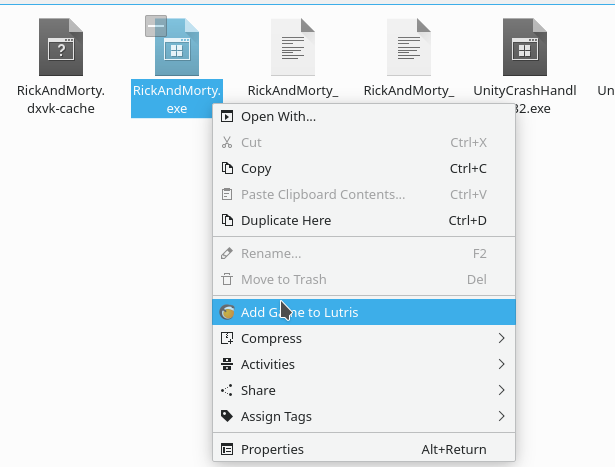The width and height of the screenshot is (615, 467).
Task: Click the UnityCrashHandler exe file icon
Action: coord(525,47)
